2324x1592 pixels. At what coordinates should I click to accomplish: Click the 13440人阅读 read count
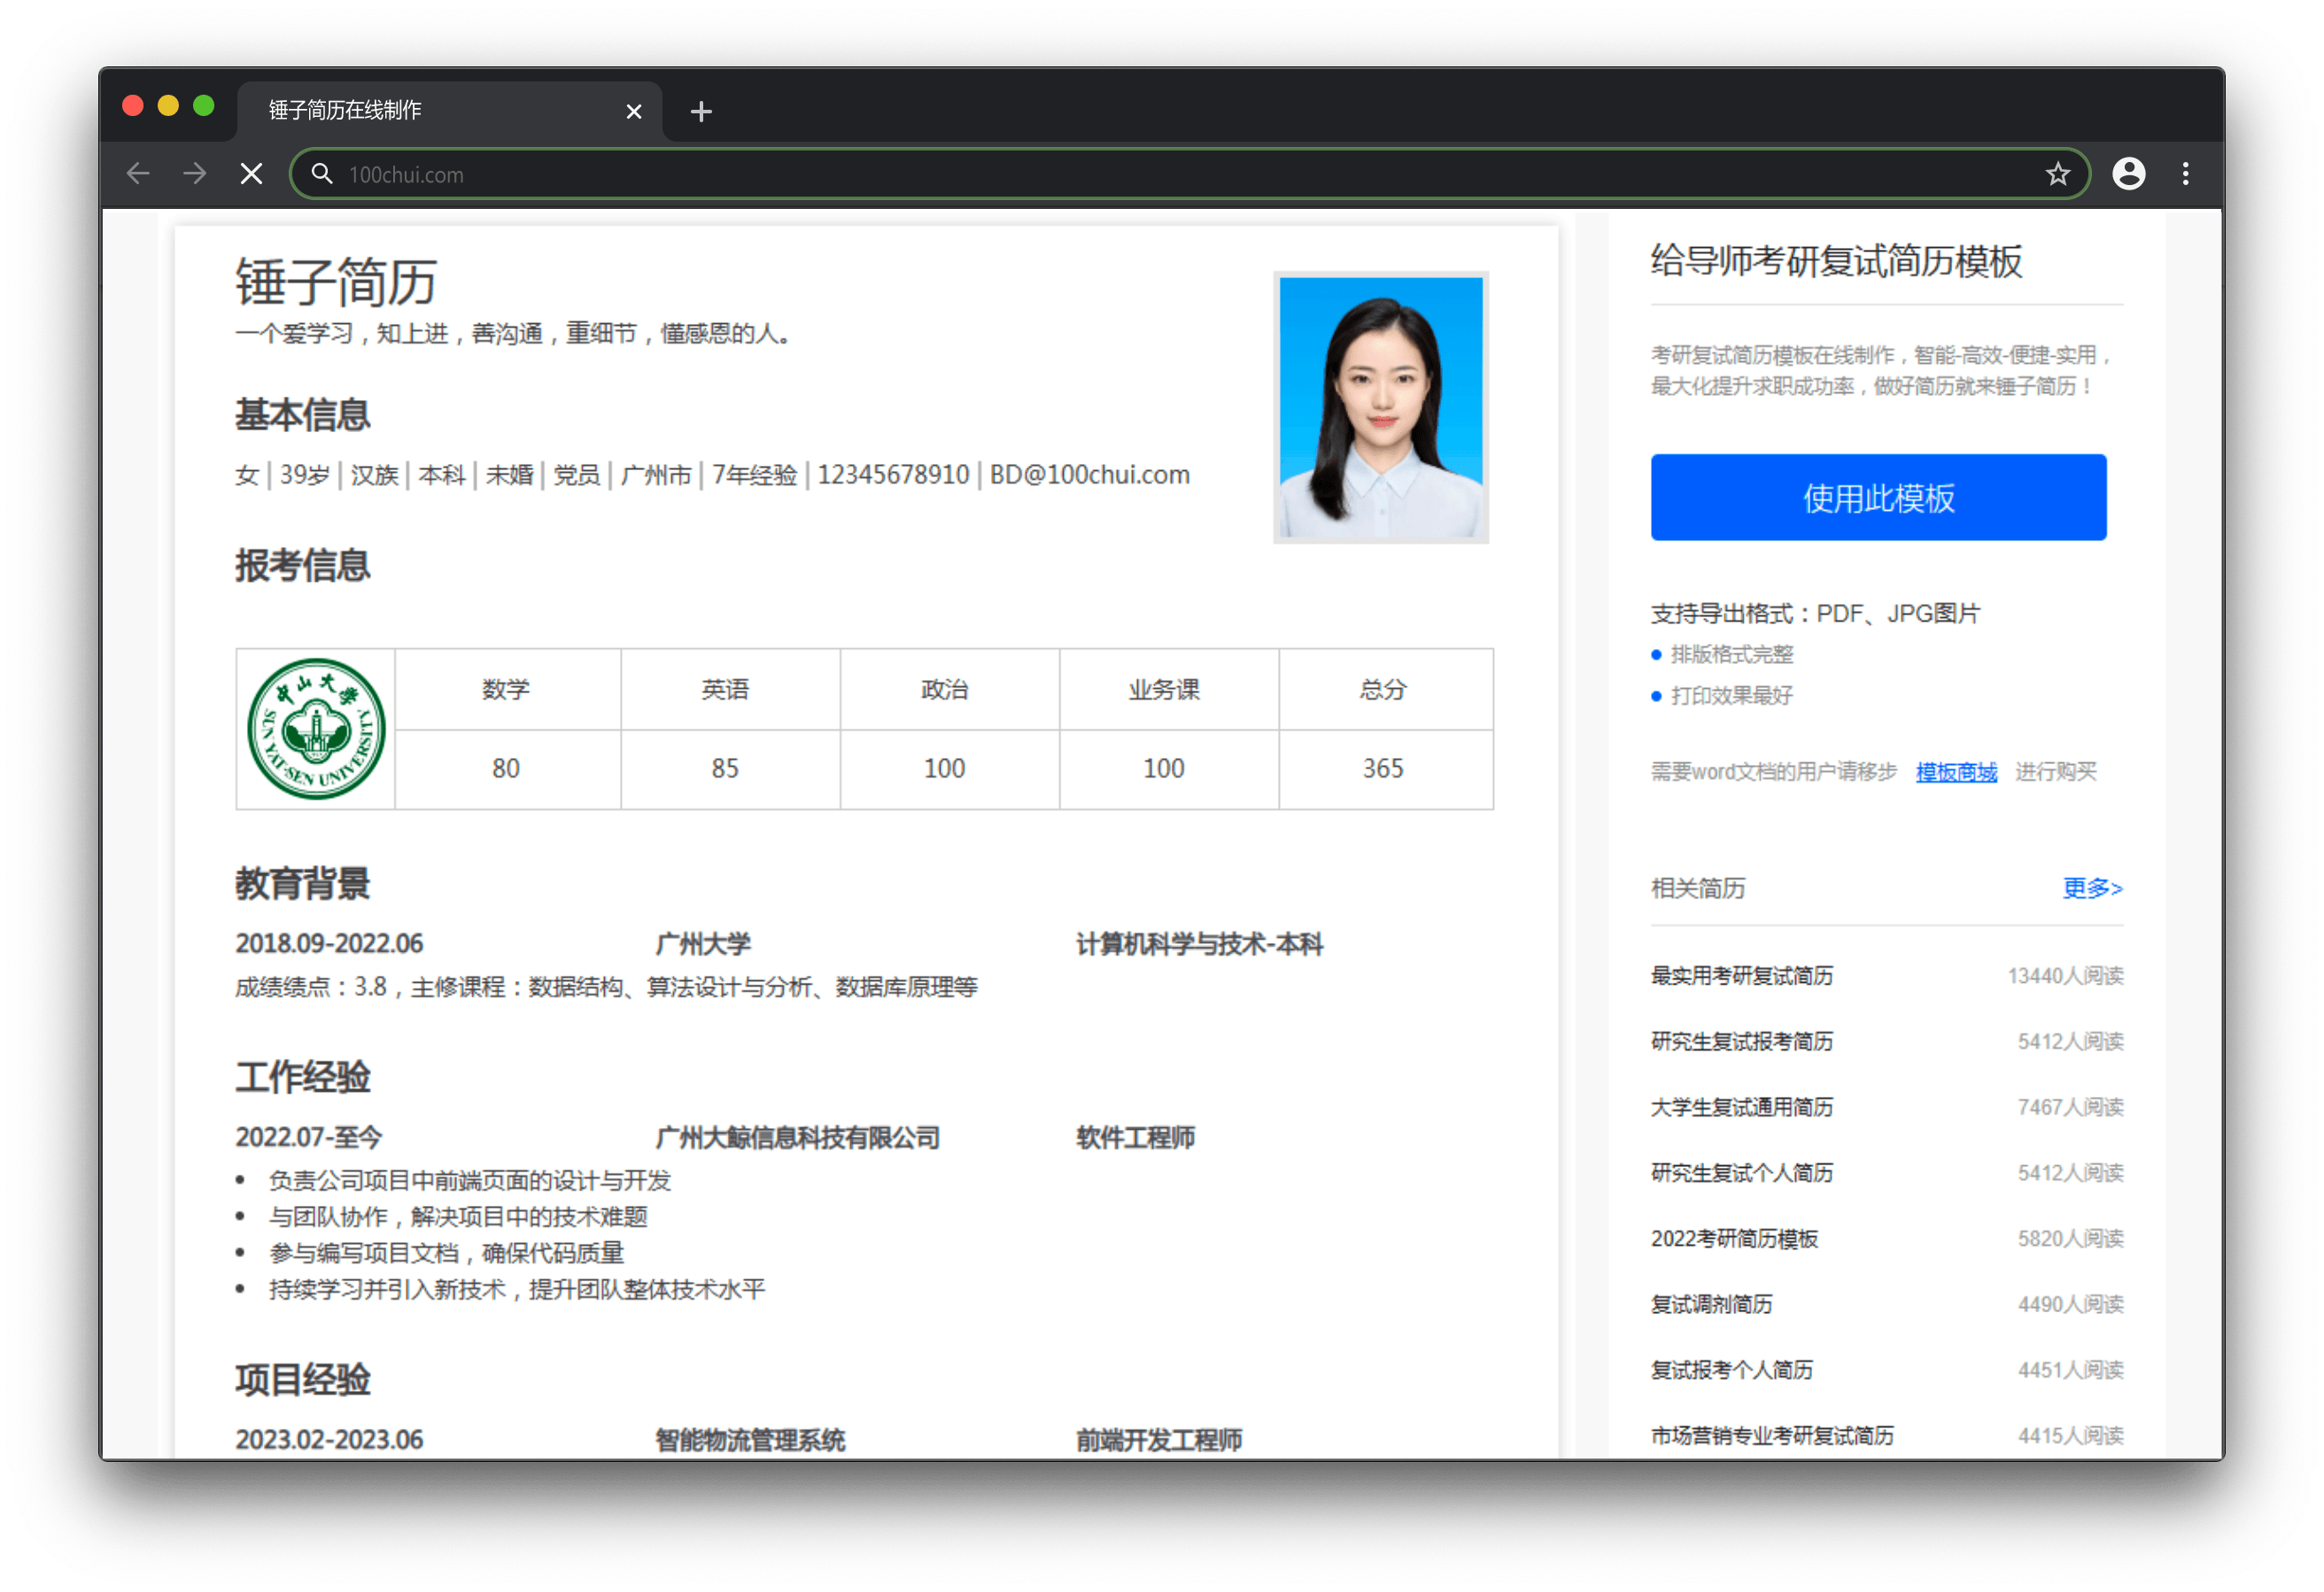(x=2065, y=975)
